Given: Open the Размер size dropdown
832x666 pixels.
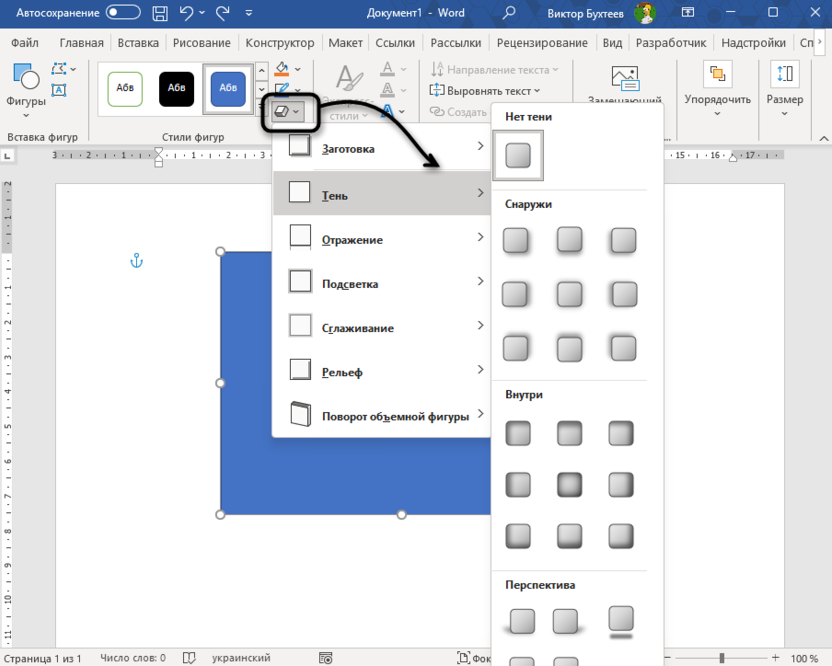Looking at the screenshot, I should (x=784, y=86).
